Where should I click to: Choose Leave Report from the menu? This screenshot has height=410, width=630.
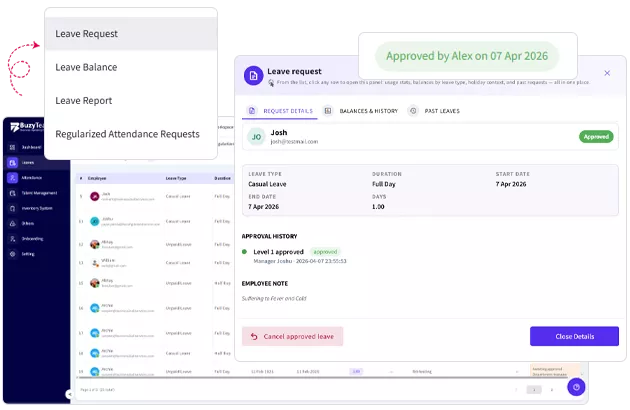click(x=131, y=100)
